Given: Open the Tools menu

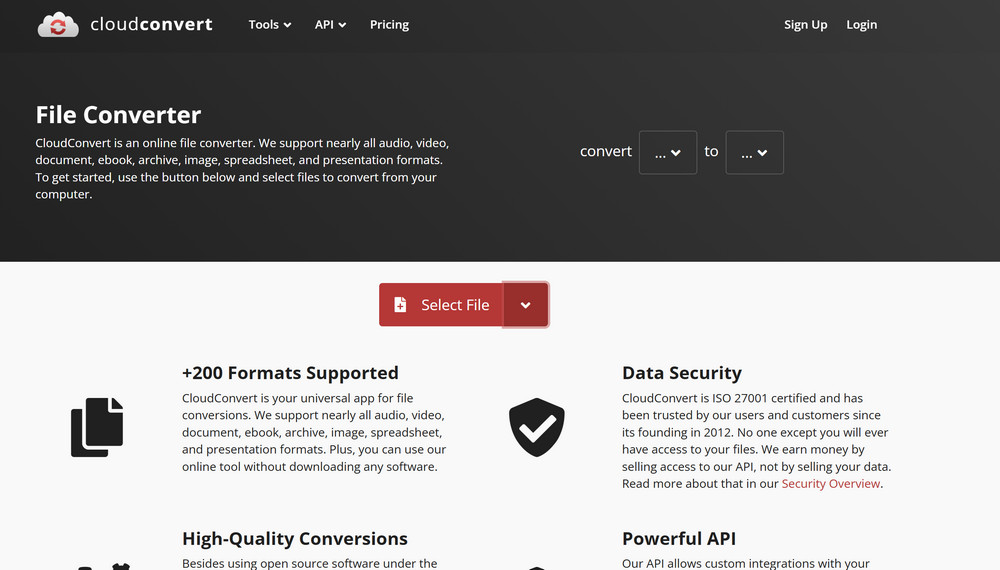Looking at the screenshot, I should click(270, 24).
